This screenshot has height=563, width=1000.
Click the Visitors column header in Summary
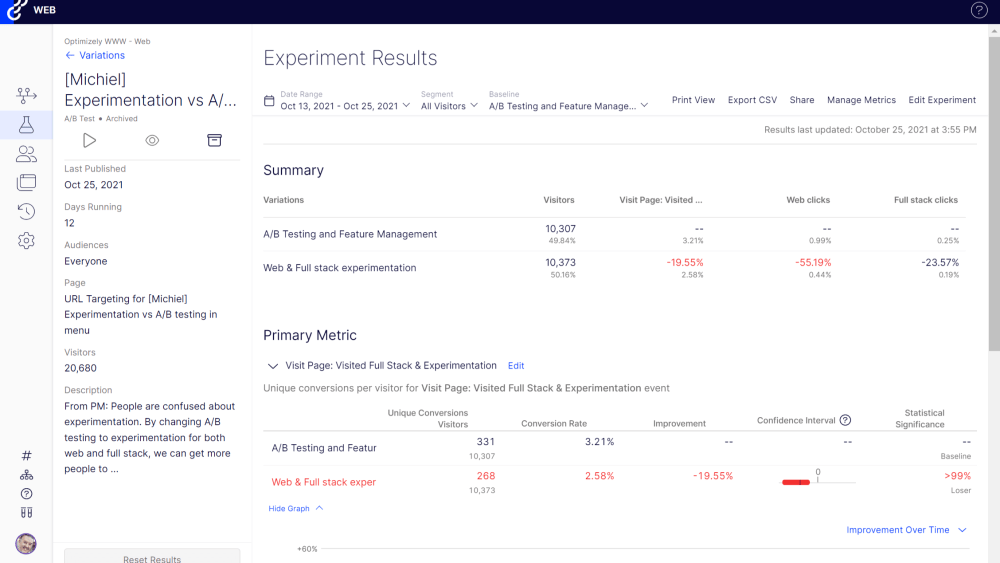click(559, 200)
